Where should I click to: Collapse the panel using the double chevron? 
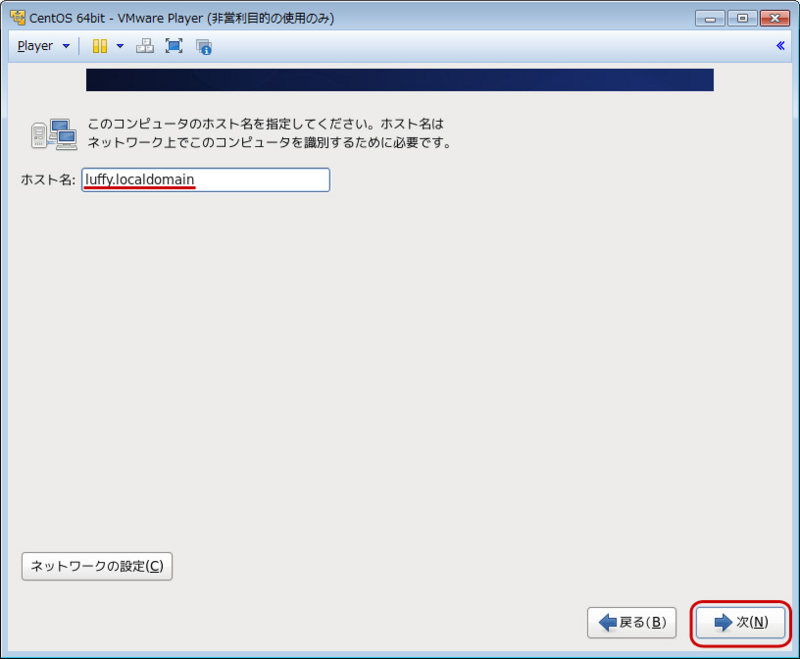click(780, 45)
